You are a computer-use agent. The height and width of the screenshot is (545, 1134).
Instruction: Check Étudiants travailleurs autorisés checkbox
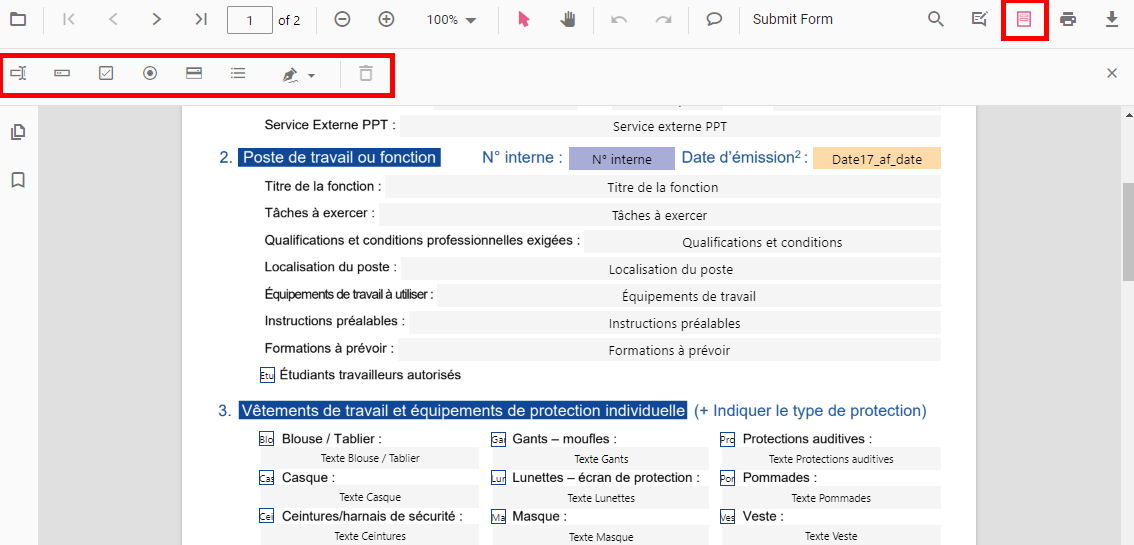click(x=268, y=374)
